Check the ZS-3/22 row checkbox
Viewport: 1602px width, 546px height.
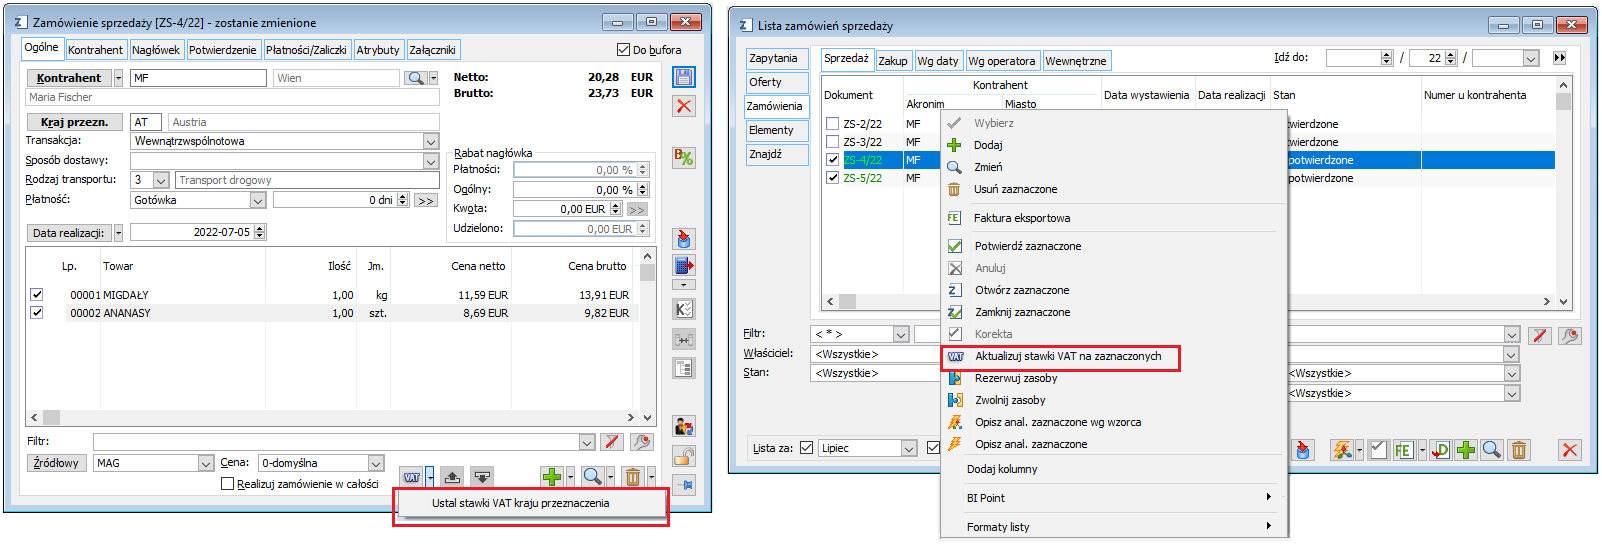(x=833, y=142)
